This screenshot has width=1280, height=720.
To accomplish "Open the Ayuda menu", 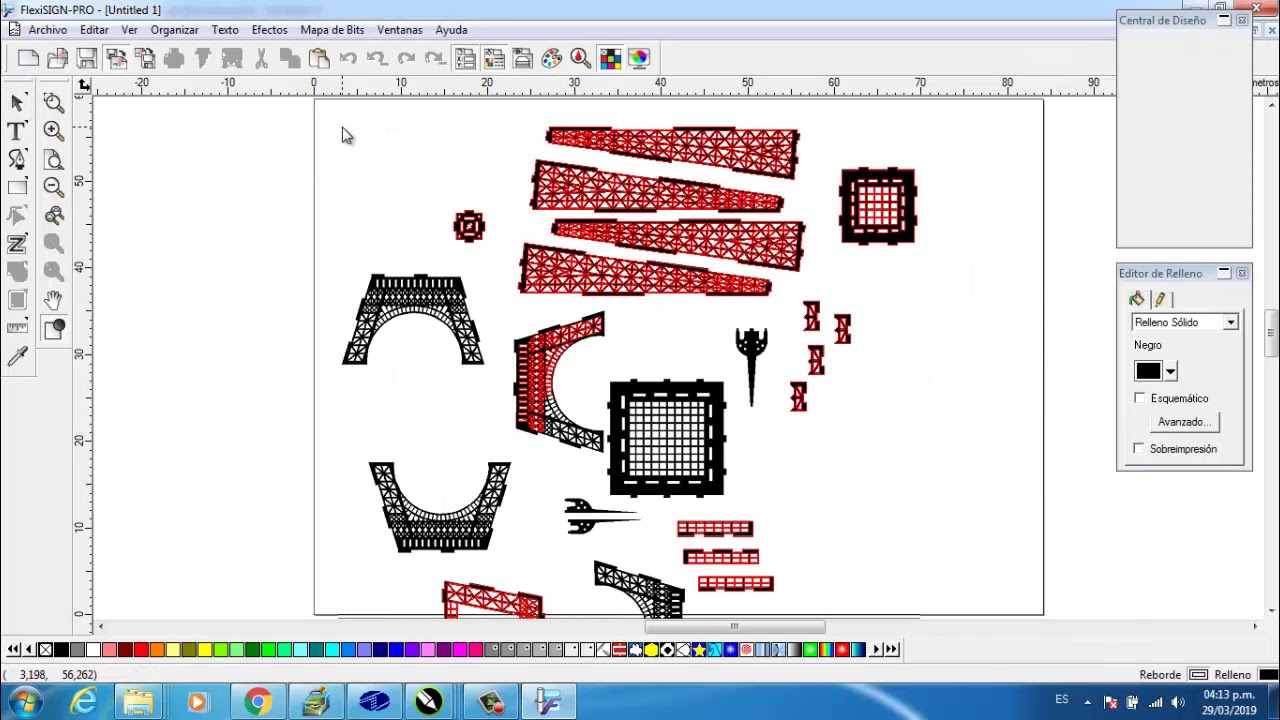I will (x=451, y=30).
